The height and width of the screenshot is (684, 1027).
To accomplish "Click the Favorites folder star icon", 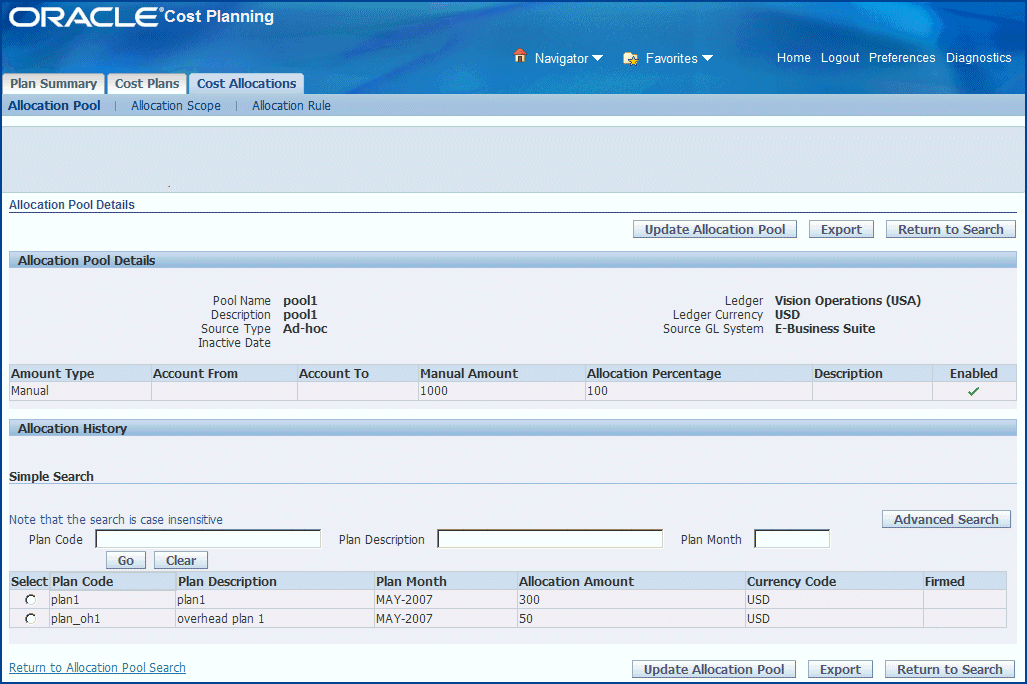I will [631, 58].
